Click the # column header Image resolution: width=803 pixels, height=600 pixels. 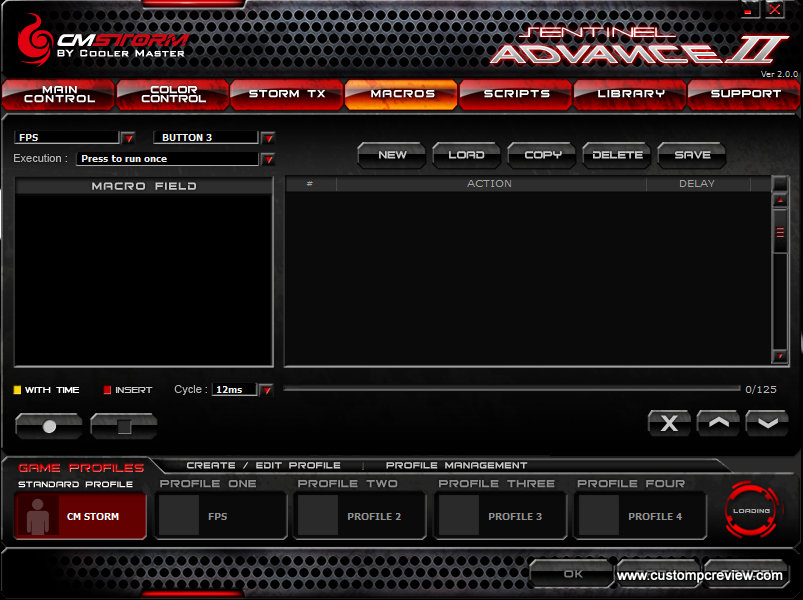[x=310, y=184]
